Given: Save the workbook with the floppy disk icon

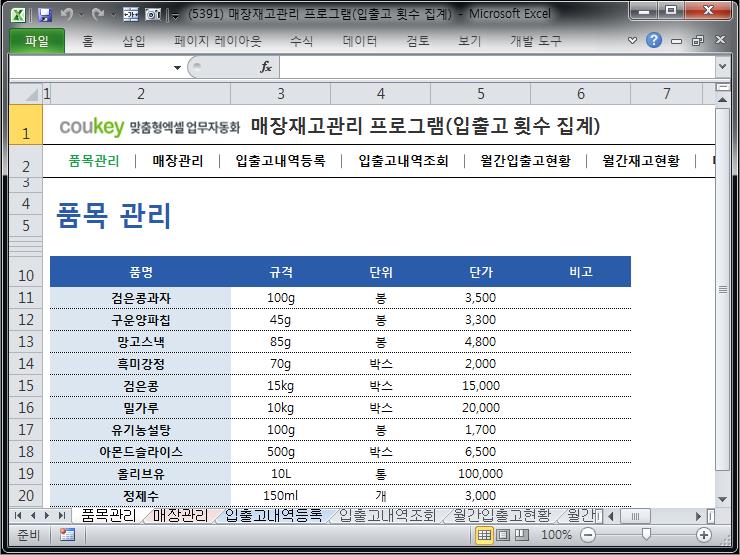Looking at the screenshot, I should coord(44,15).
